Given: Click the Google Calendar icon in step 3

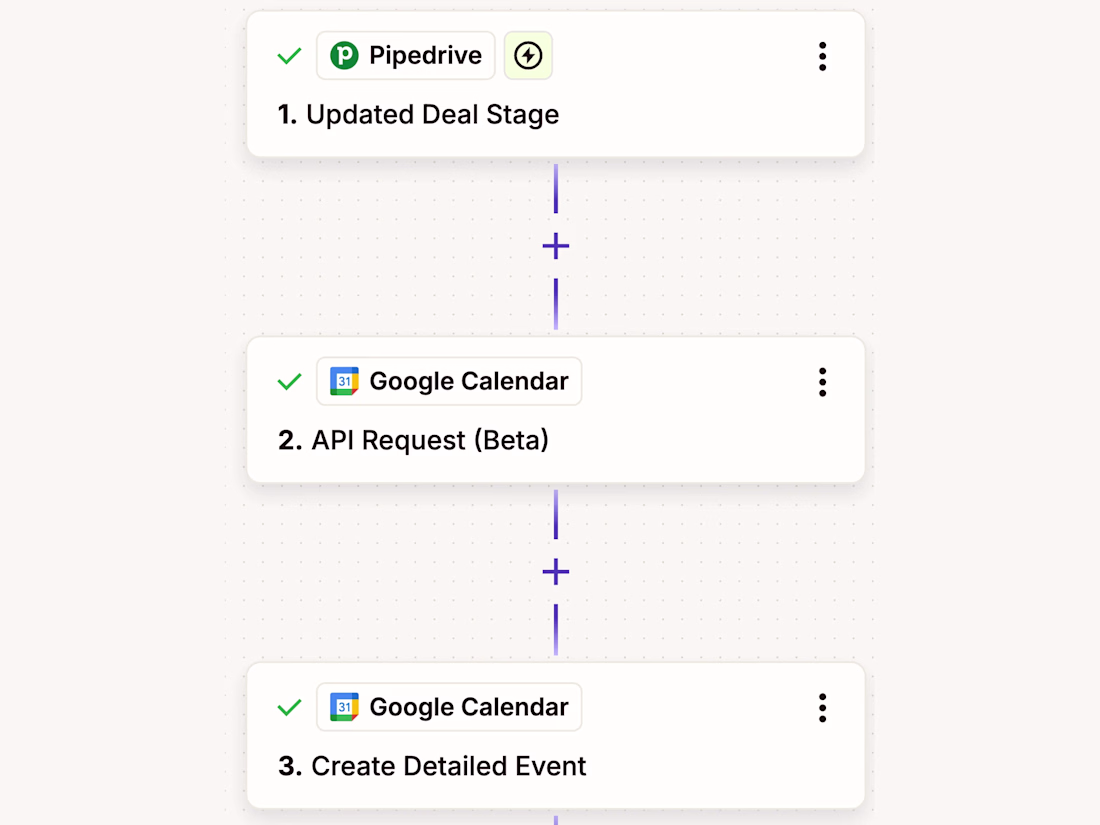Looking at the screenshot, I should (344, 706).
